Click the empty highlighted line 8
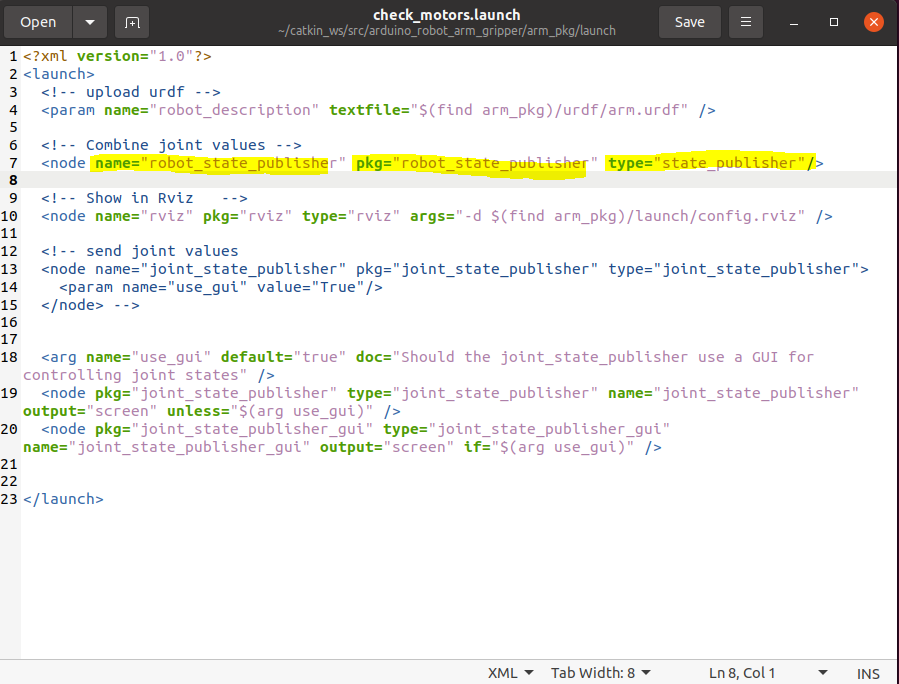 (x=459, y=180)
